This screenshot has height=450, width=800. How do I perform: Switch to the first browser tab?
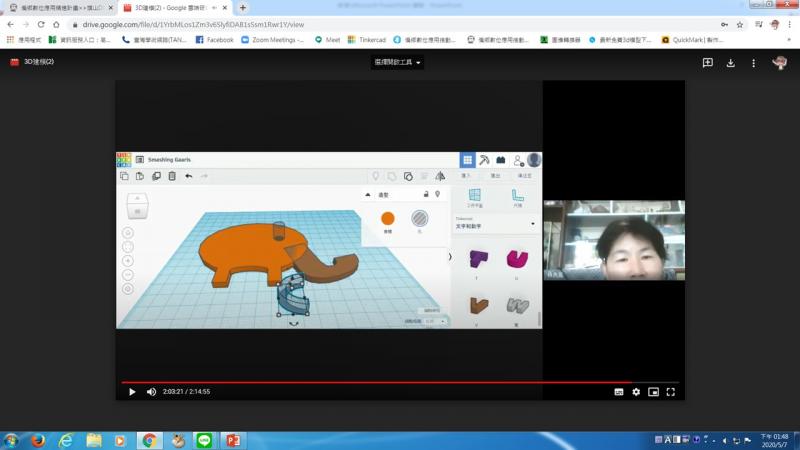[58, 7]
